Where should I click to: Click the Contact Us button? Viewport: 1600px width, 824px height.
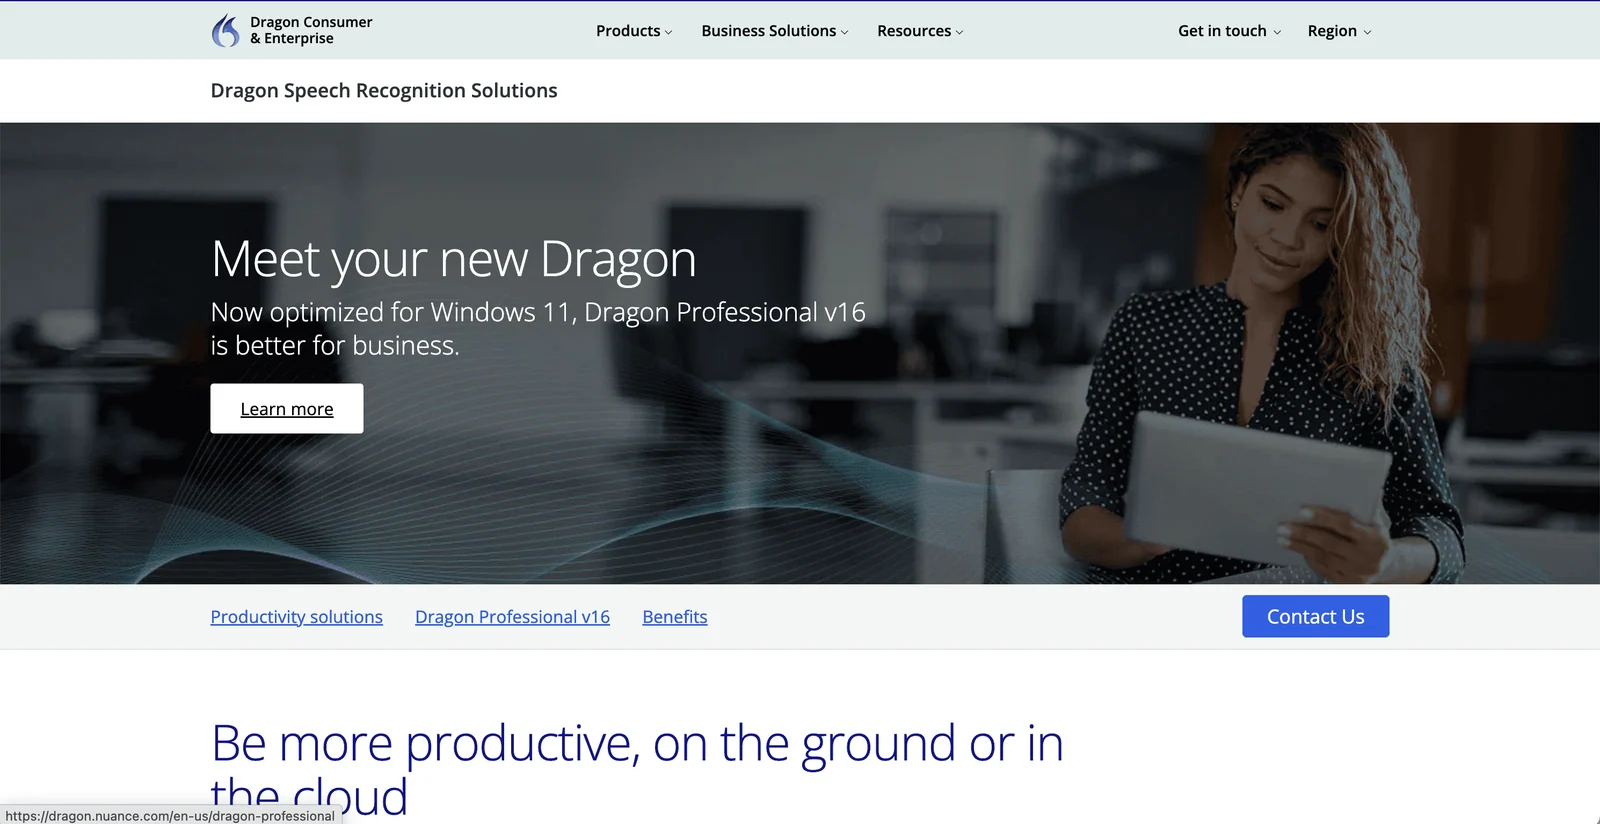point(1316,616)
